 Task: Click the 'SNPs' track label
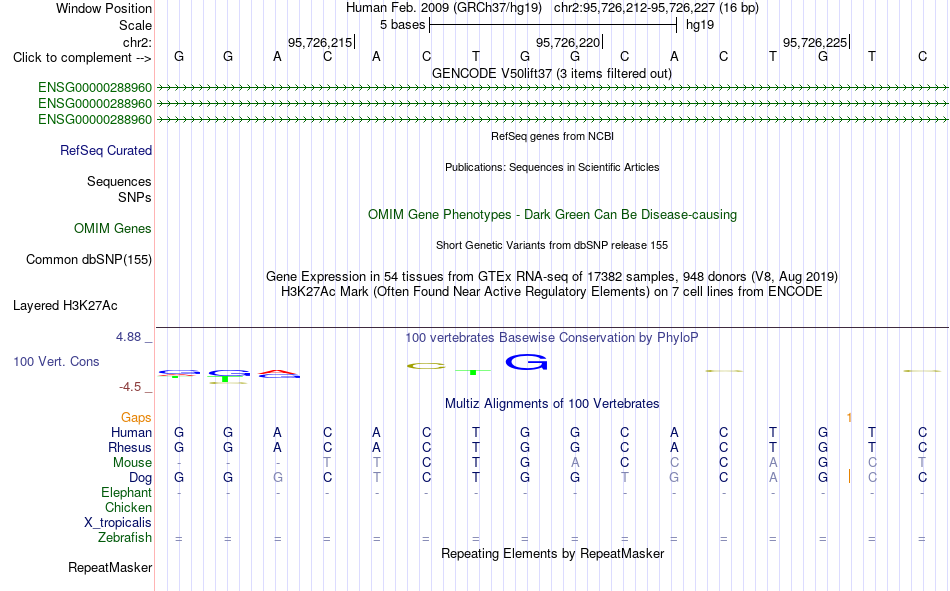click(135, 198)
